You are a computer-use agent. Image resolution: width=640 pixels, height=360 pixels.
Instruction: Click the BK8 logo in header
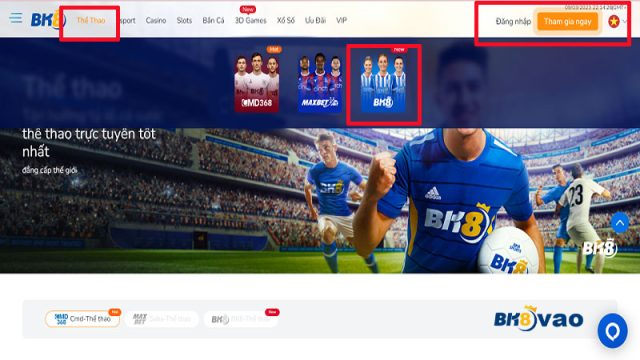[48, 20]
